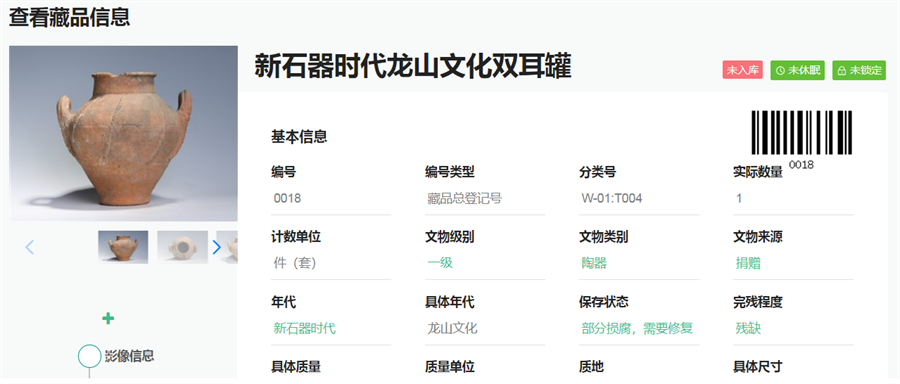Click the previous image arrow in carousel
900x384 pixels.
30,247
